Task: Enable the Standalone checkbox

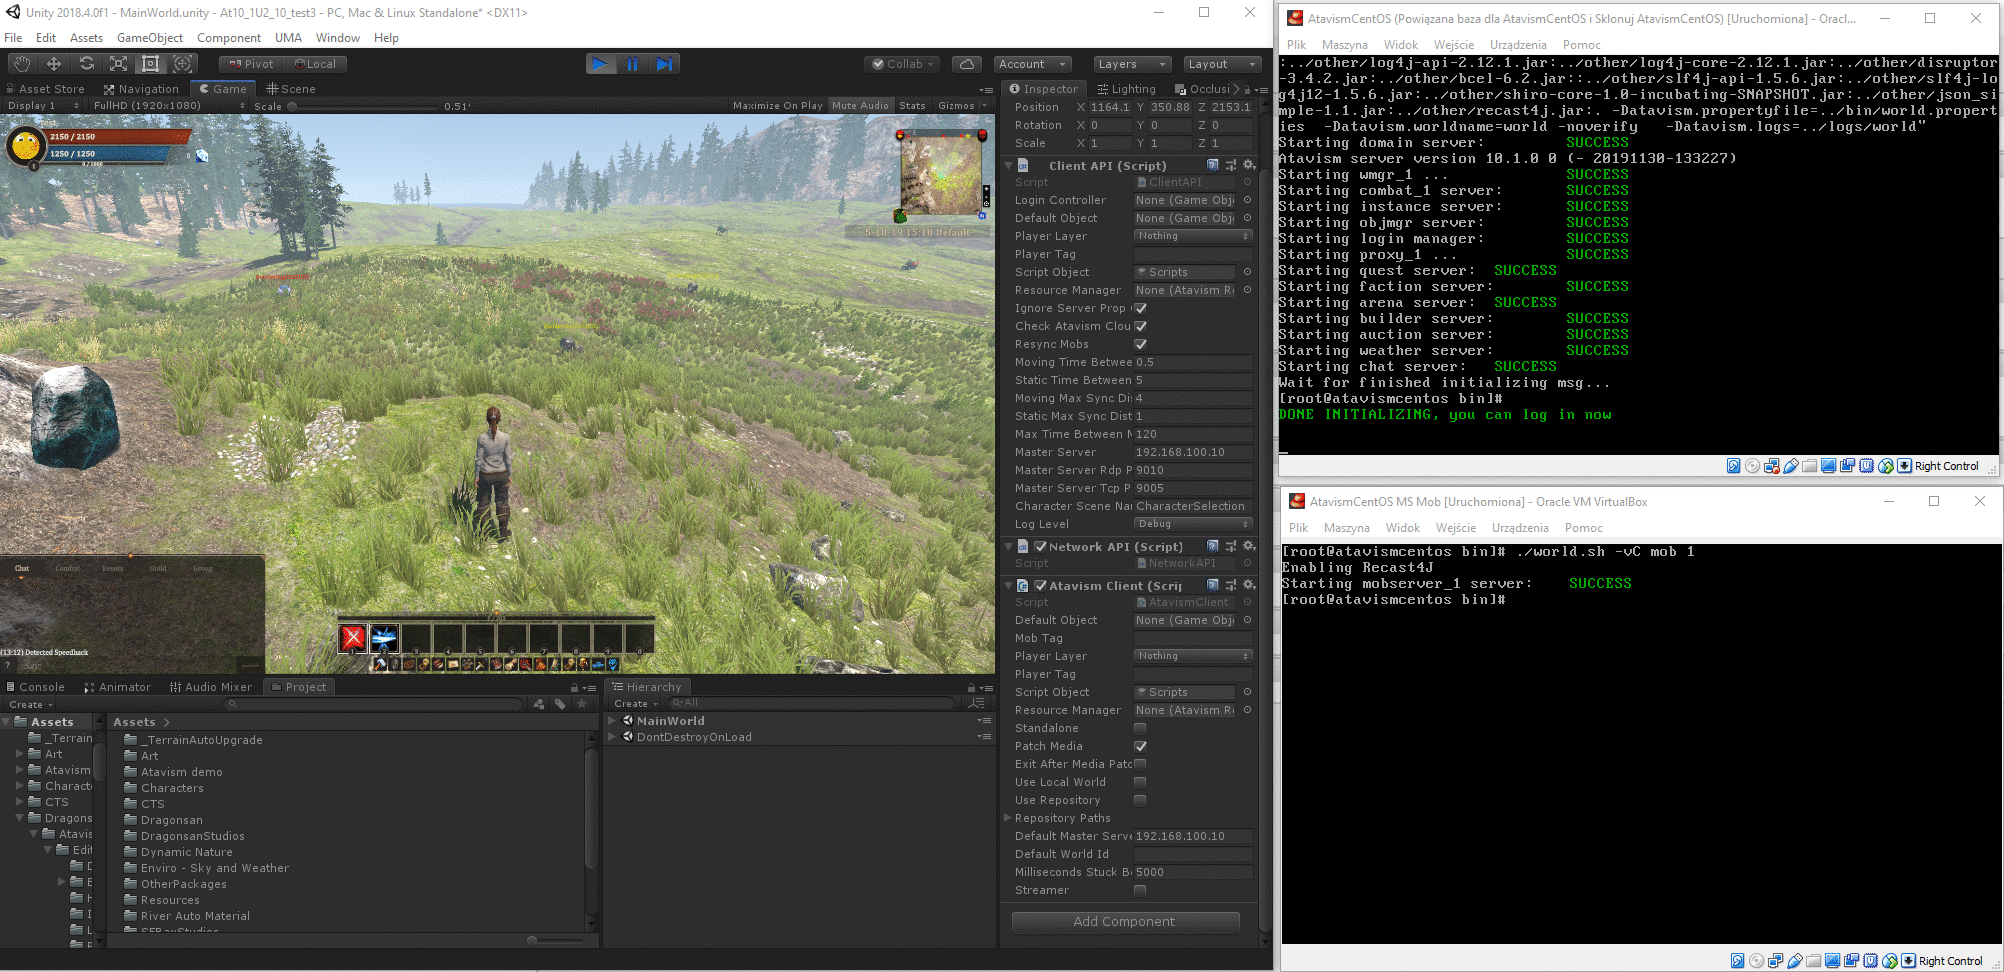Action: tap(1140, 728)
